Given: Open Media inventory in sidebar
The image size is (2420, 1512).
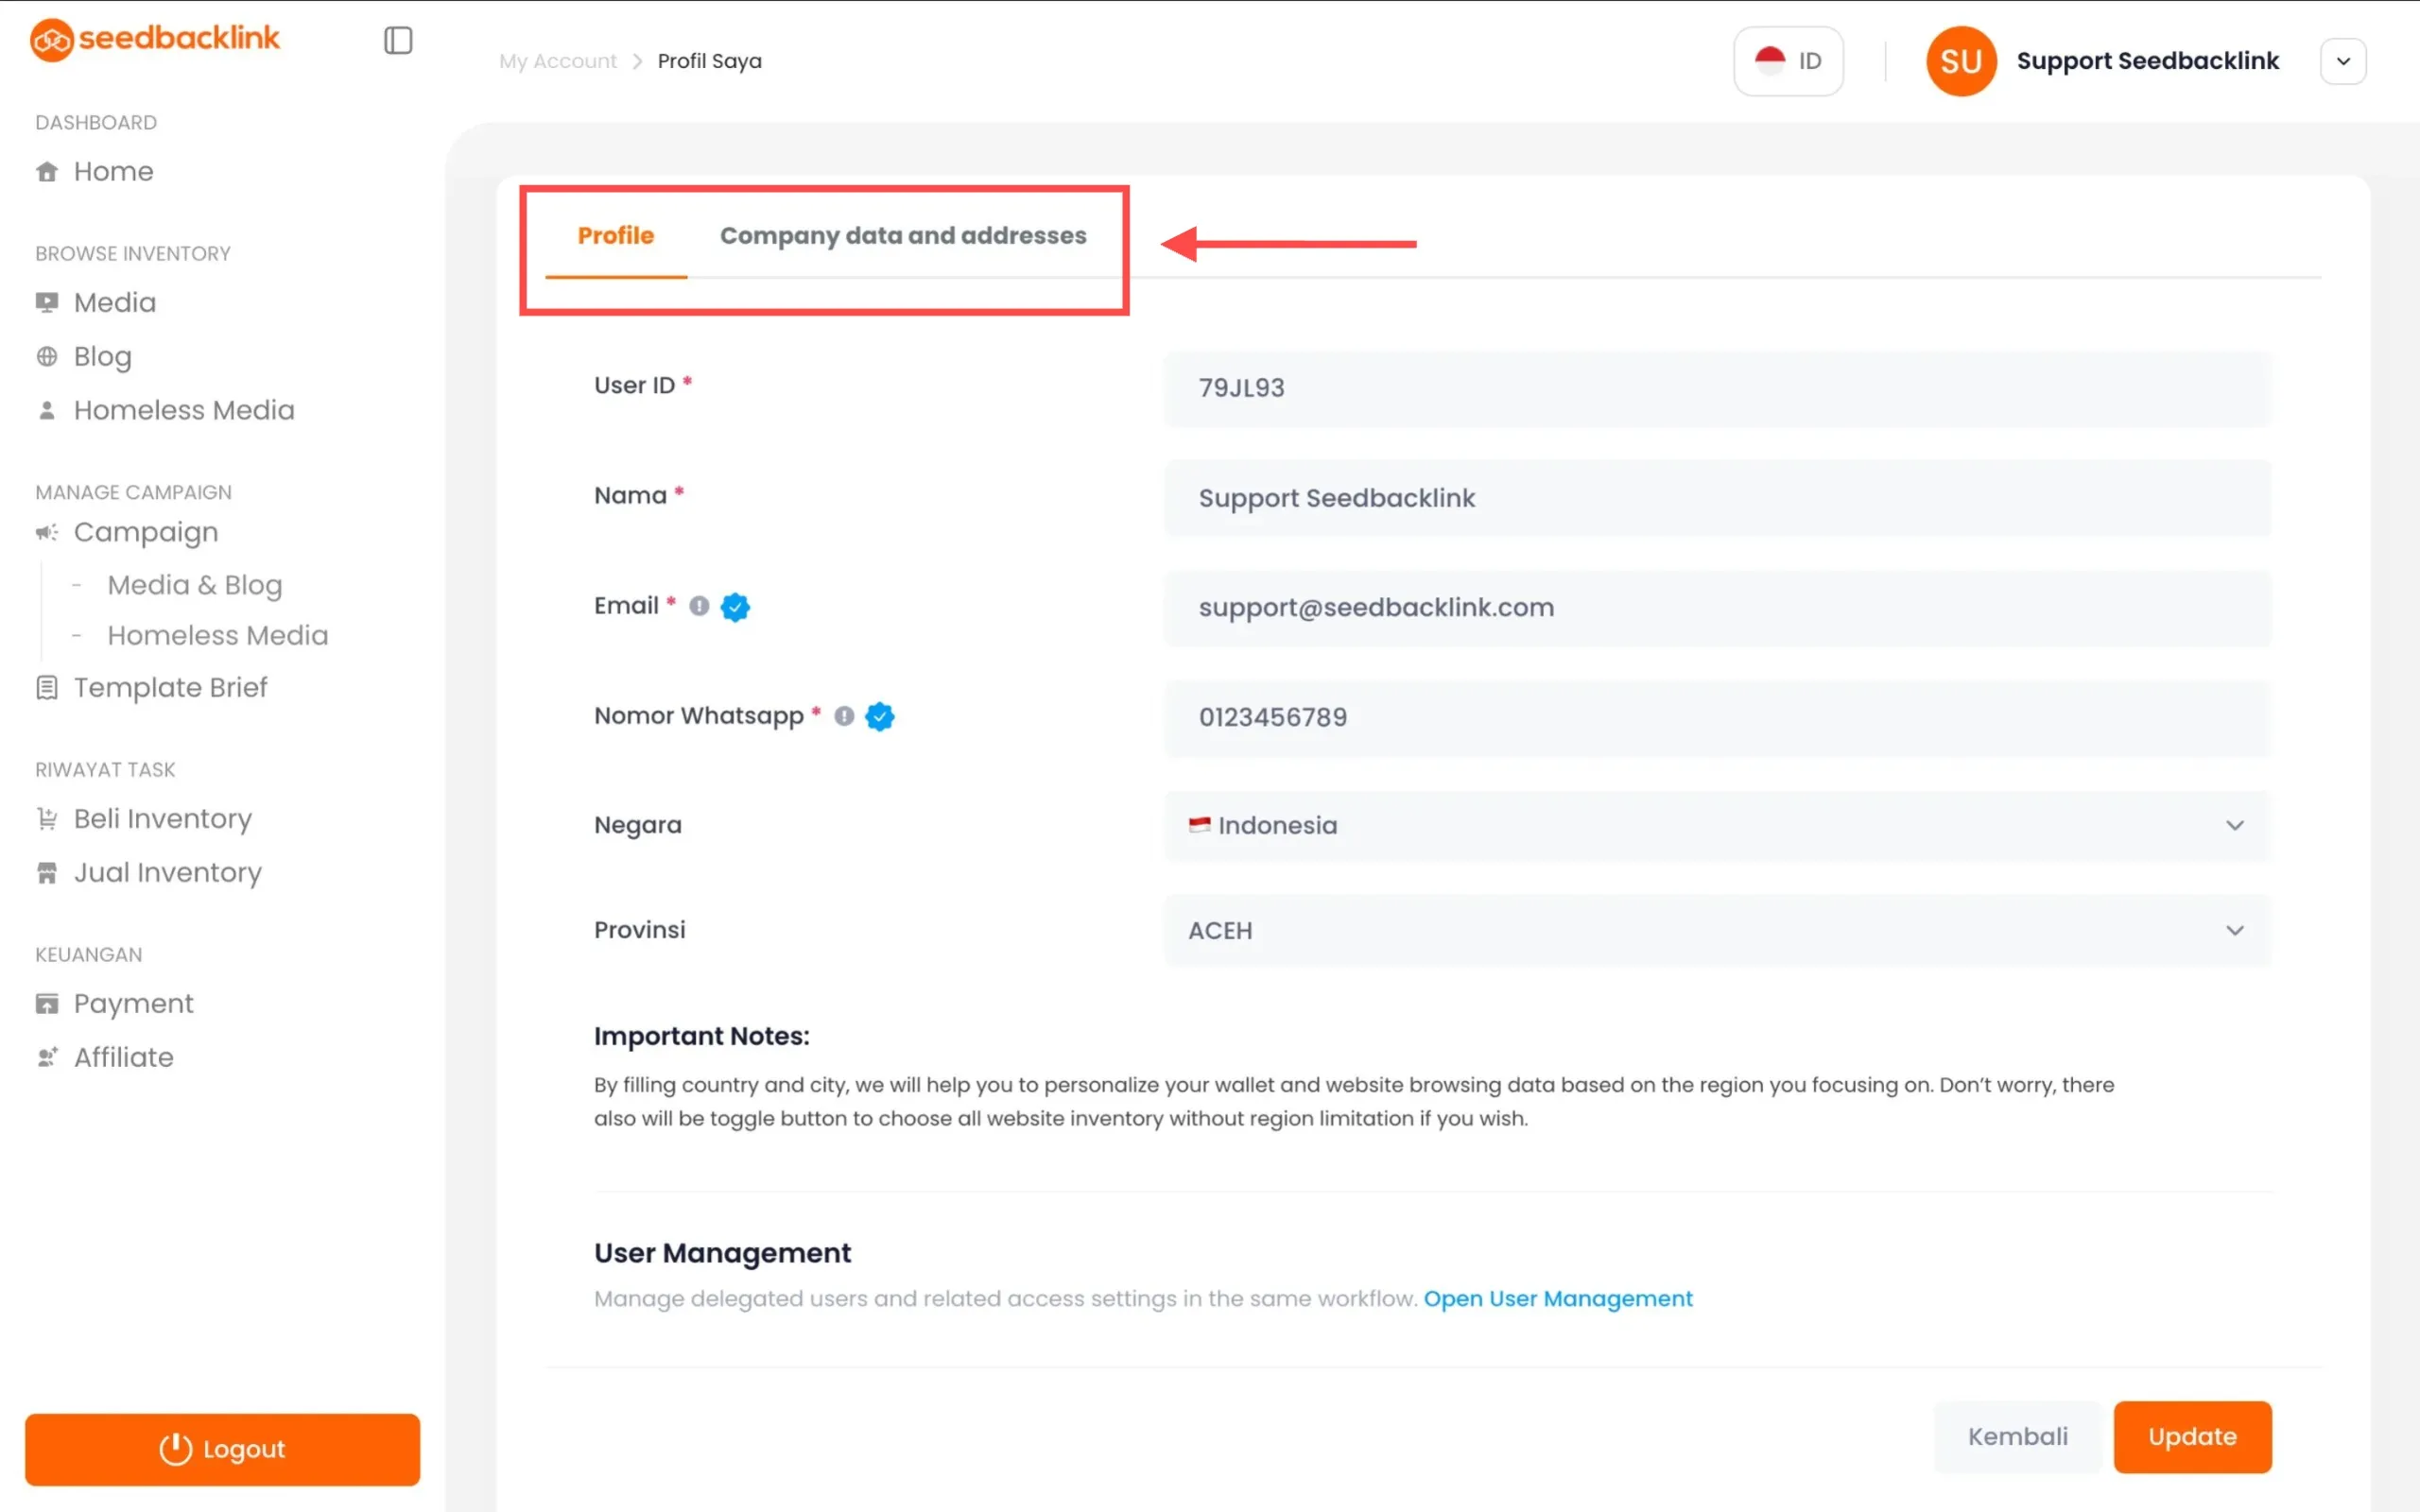Looking at the screenshot, I should [x=115, y=302].
